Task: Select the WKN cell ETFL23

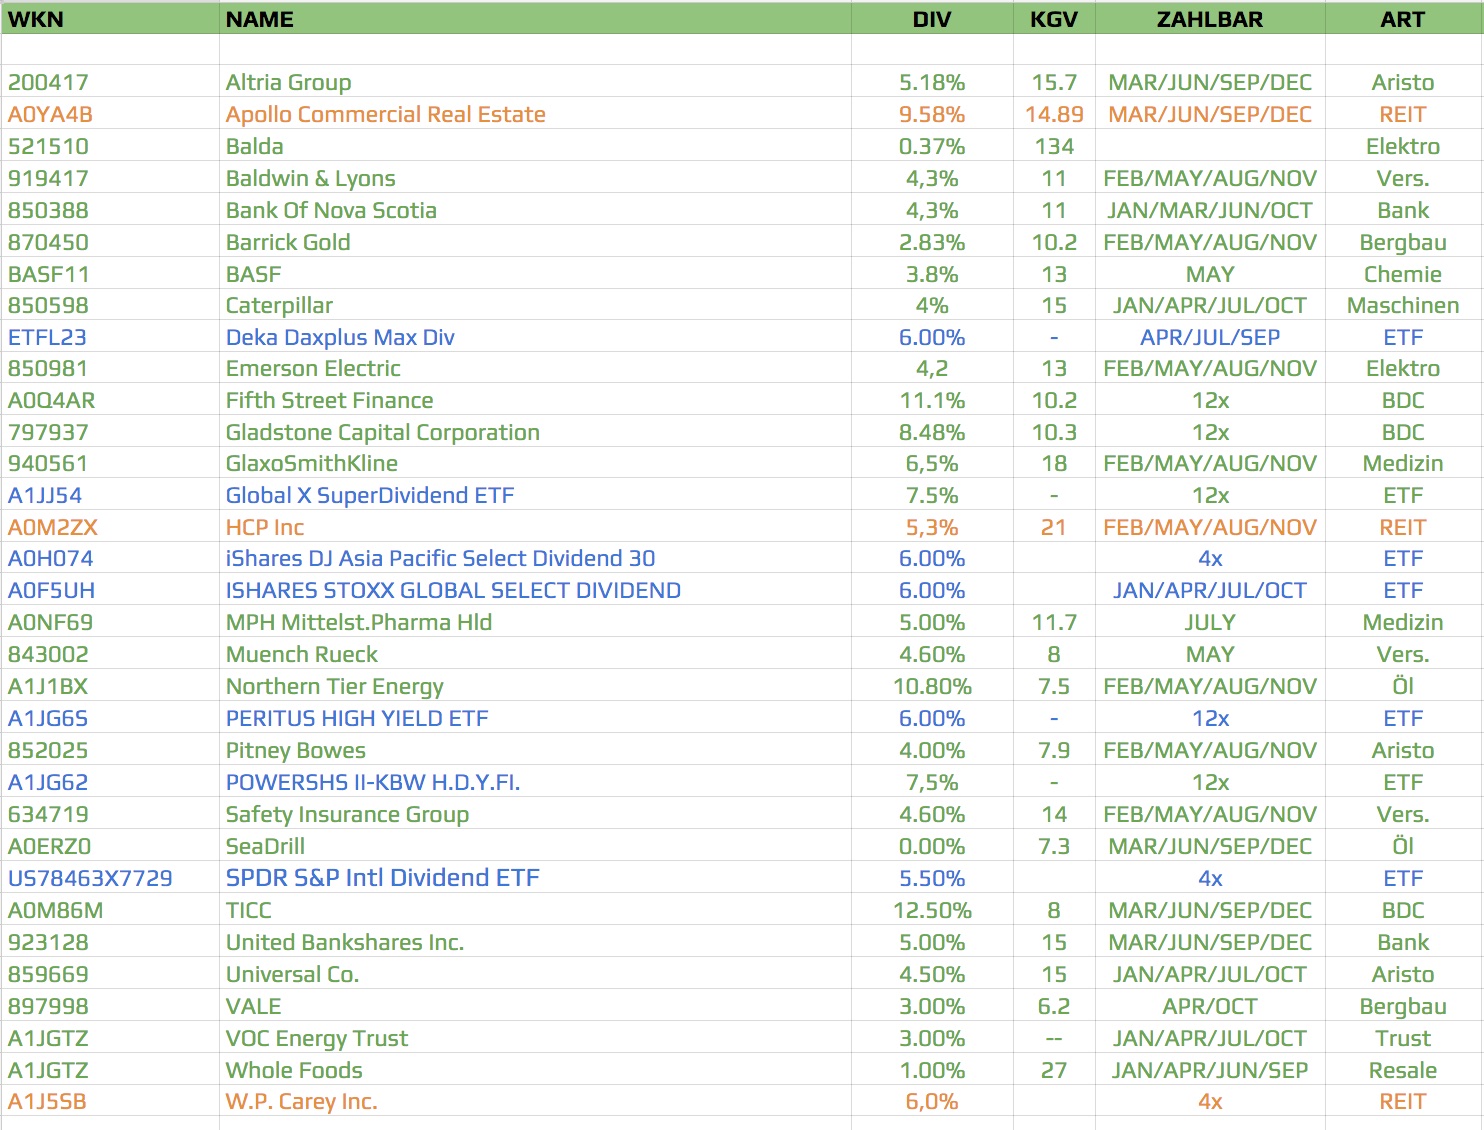Action: (x=110, y=337)
